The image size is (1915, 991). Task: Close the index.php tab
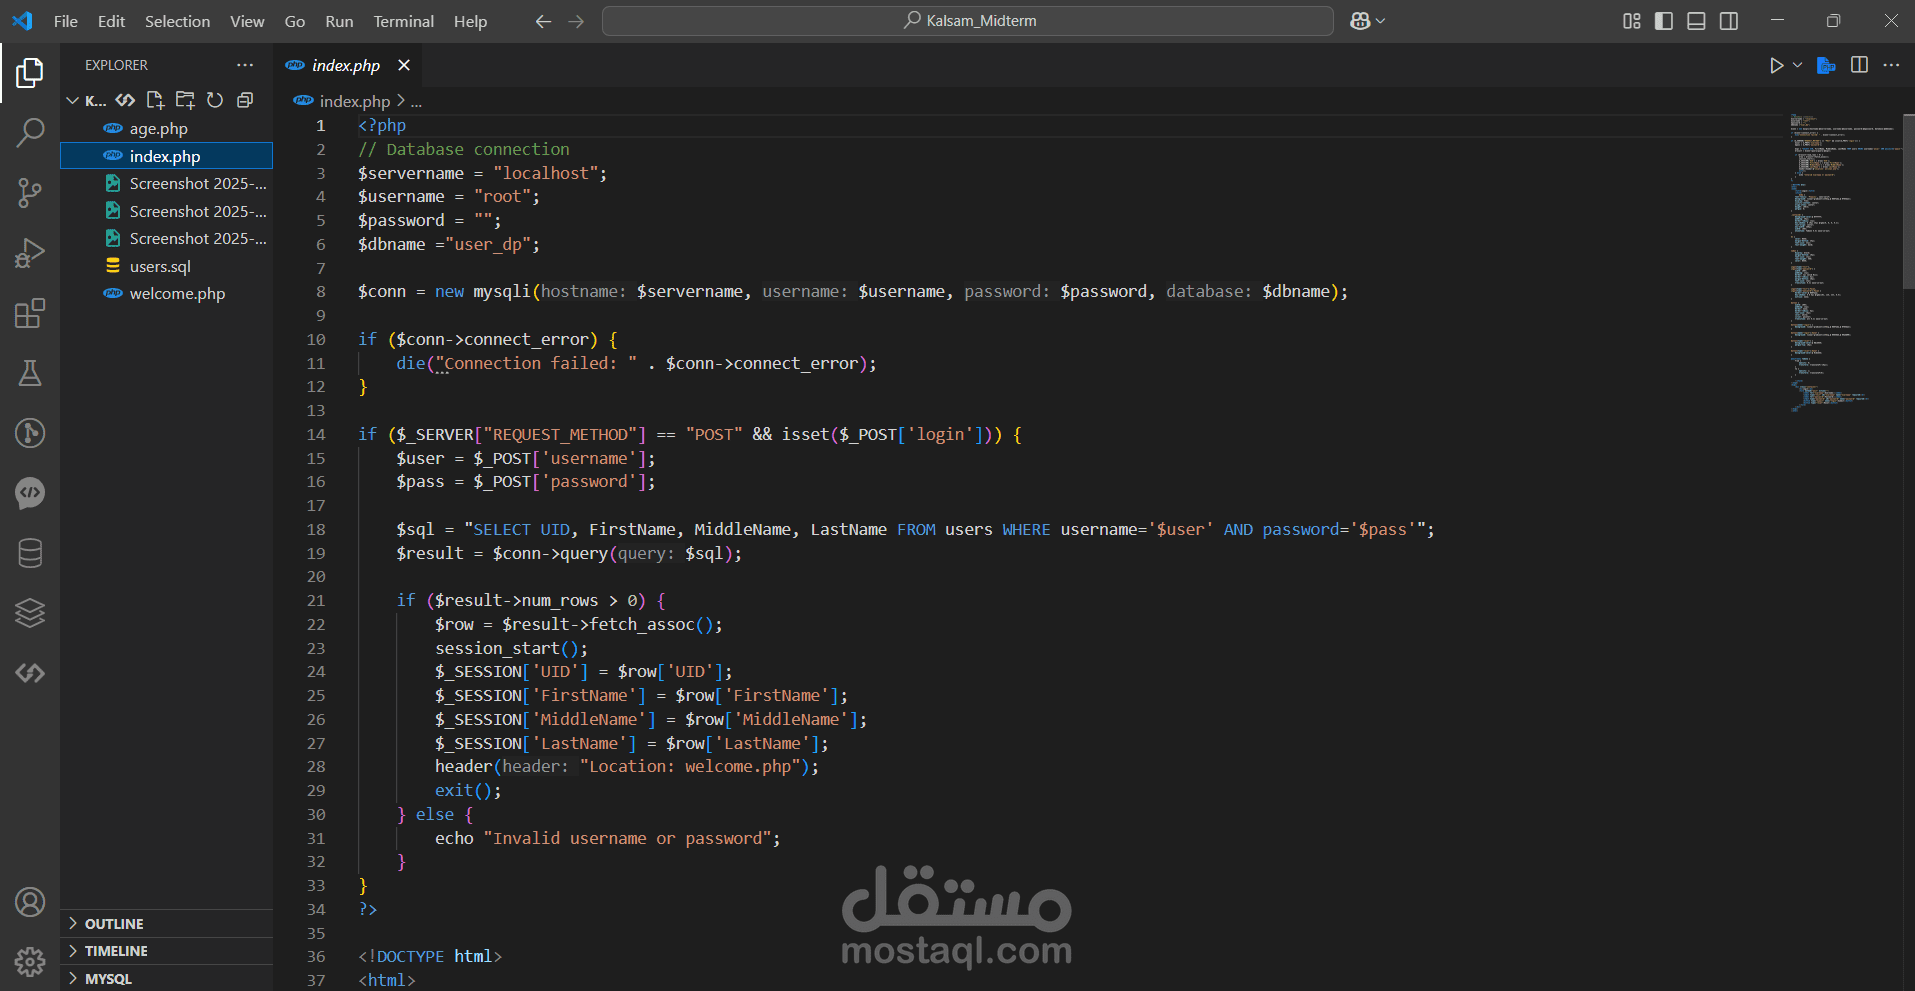404,65
